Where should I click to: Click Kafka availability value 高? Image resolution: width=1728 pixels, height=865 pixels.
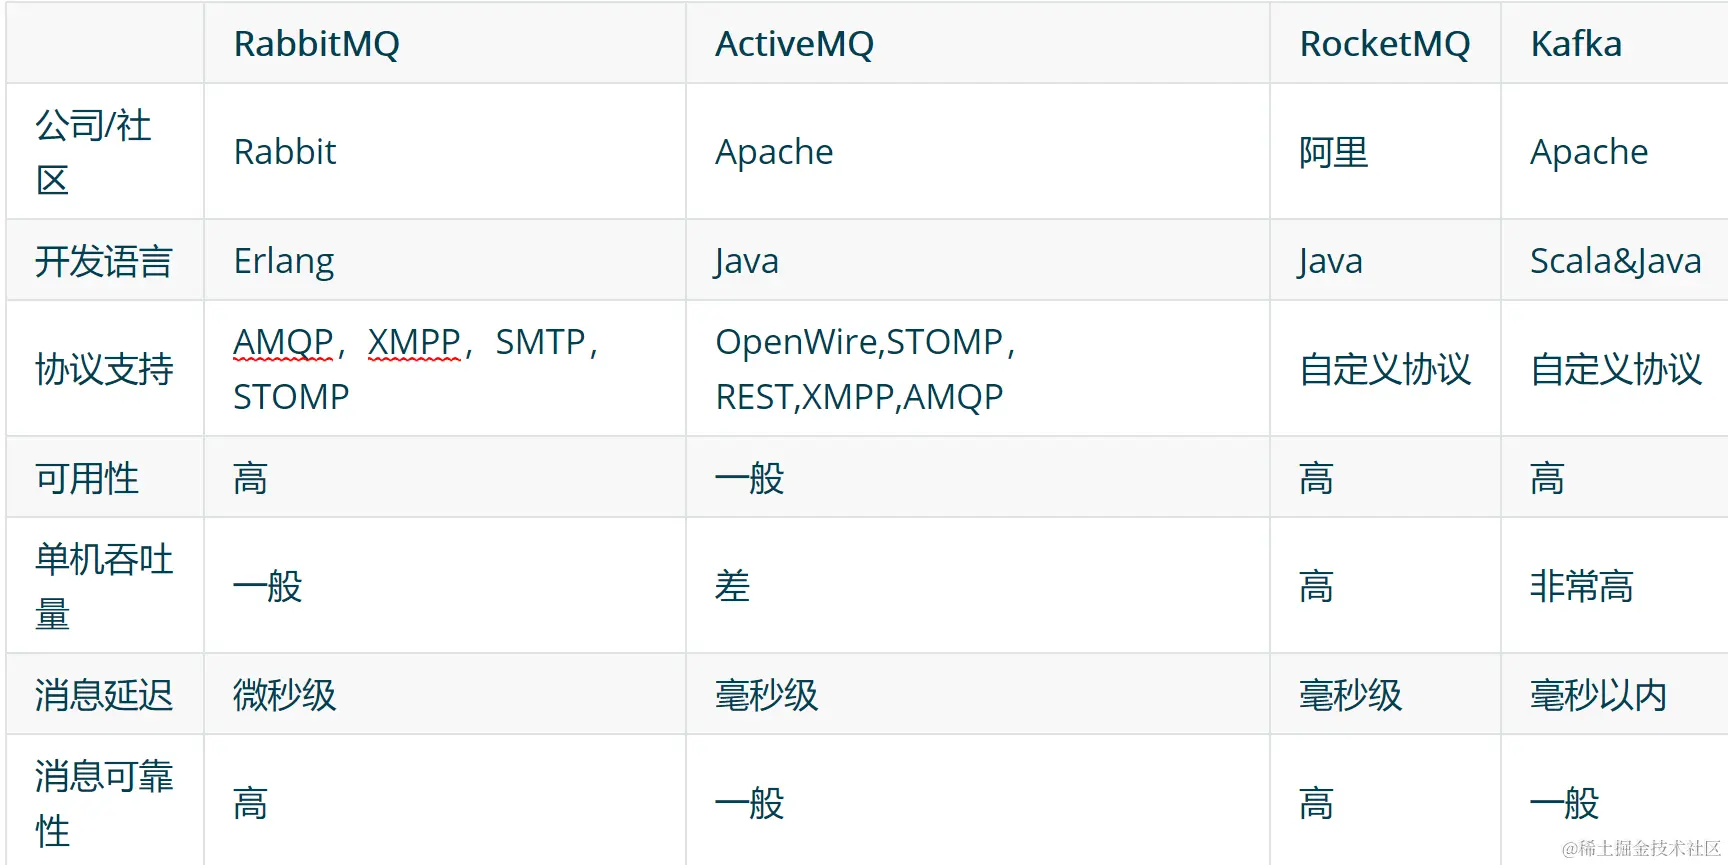pos(1547,478)
